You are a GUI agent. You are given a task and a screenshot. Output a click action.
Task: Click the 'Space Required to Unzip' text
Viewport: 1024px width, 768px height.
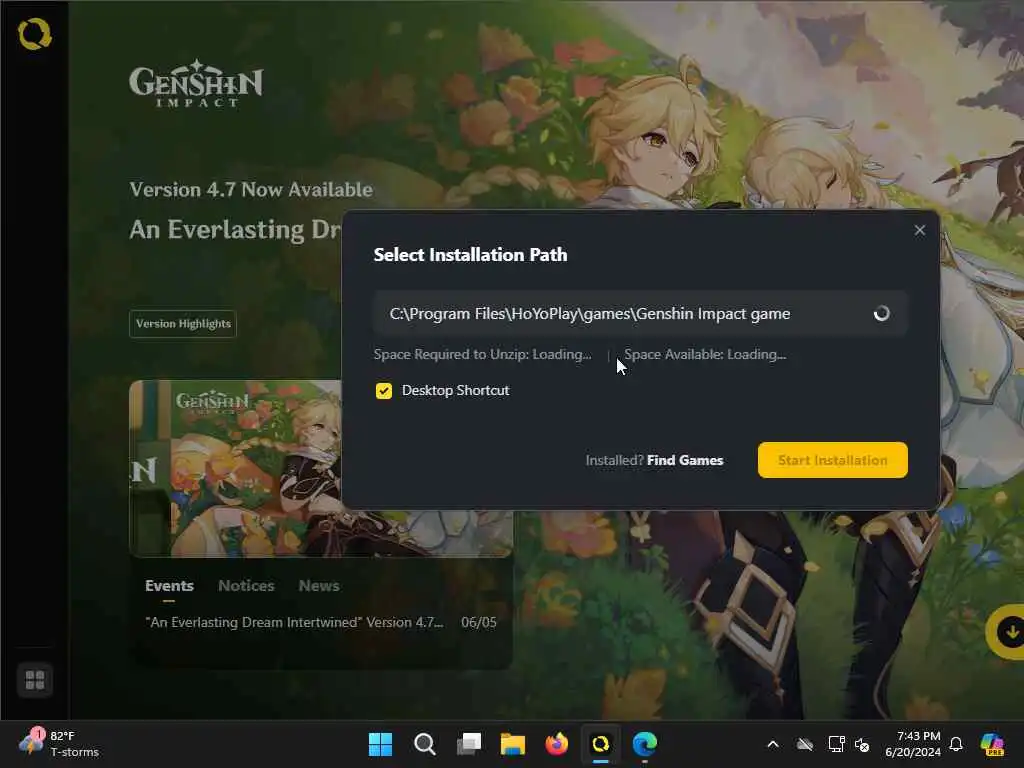(482, 355)
